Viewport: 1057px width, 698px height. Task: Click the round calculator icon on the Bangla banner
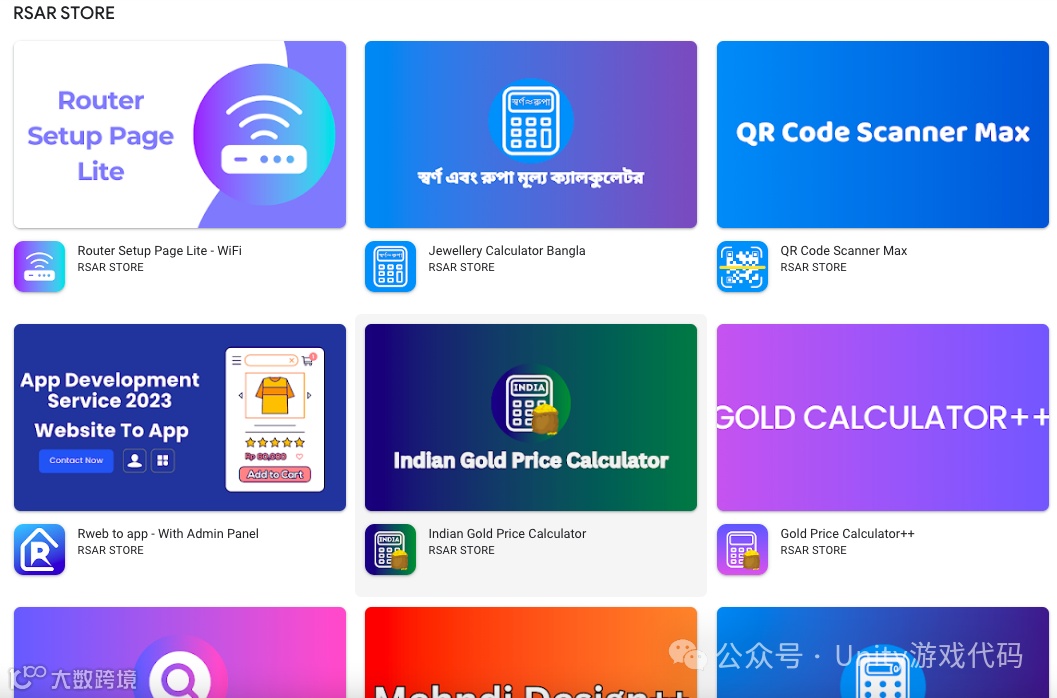click(x=531, y=122)
